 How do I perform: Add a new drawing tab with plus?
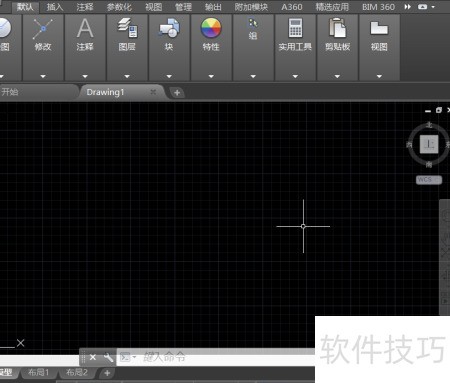(177, 93)
